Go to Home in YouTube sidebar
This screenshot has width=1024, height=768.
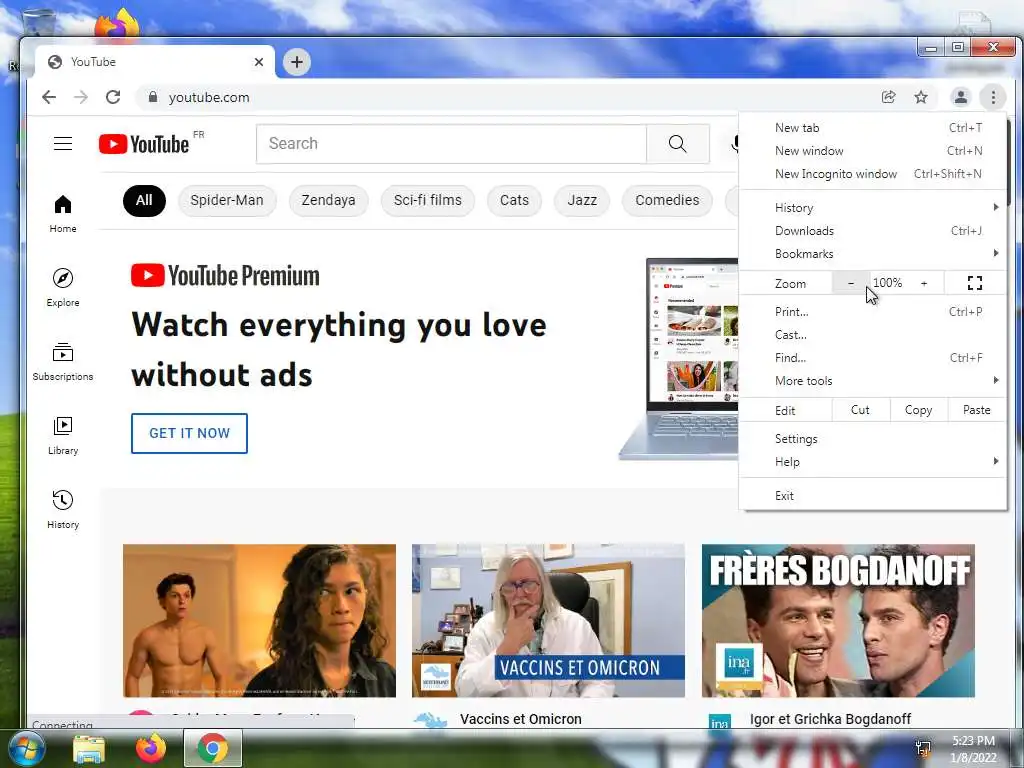63,214
